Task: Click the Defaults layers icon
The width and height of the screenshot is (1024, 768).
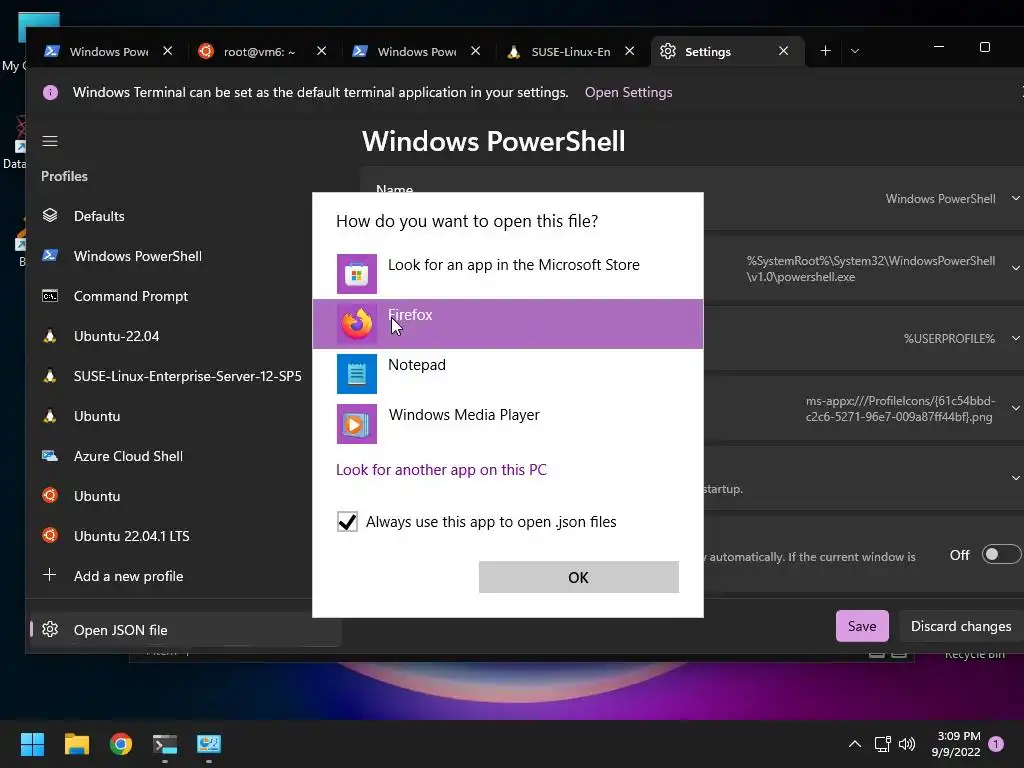Action: coord(50,216)
